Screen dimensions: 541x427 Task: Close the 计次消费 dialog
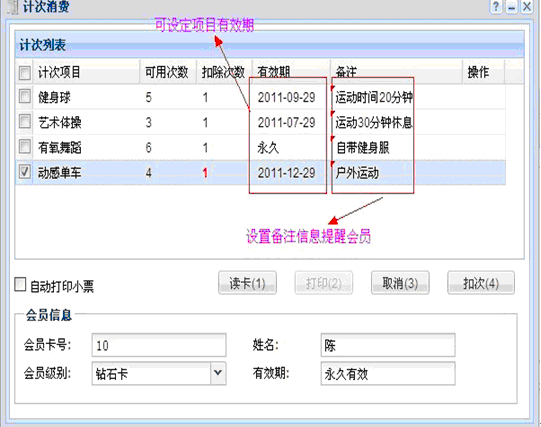pyautogui.click(x=527, y=7)
